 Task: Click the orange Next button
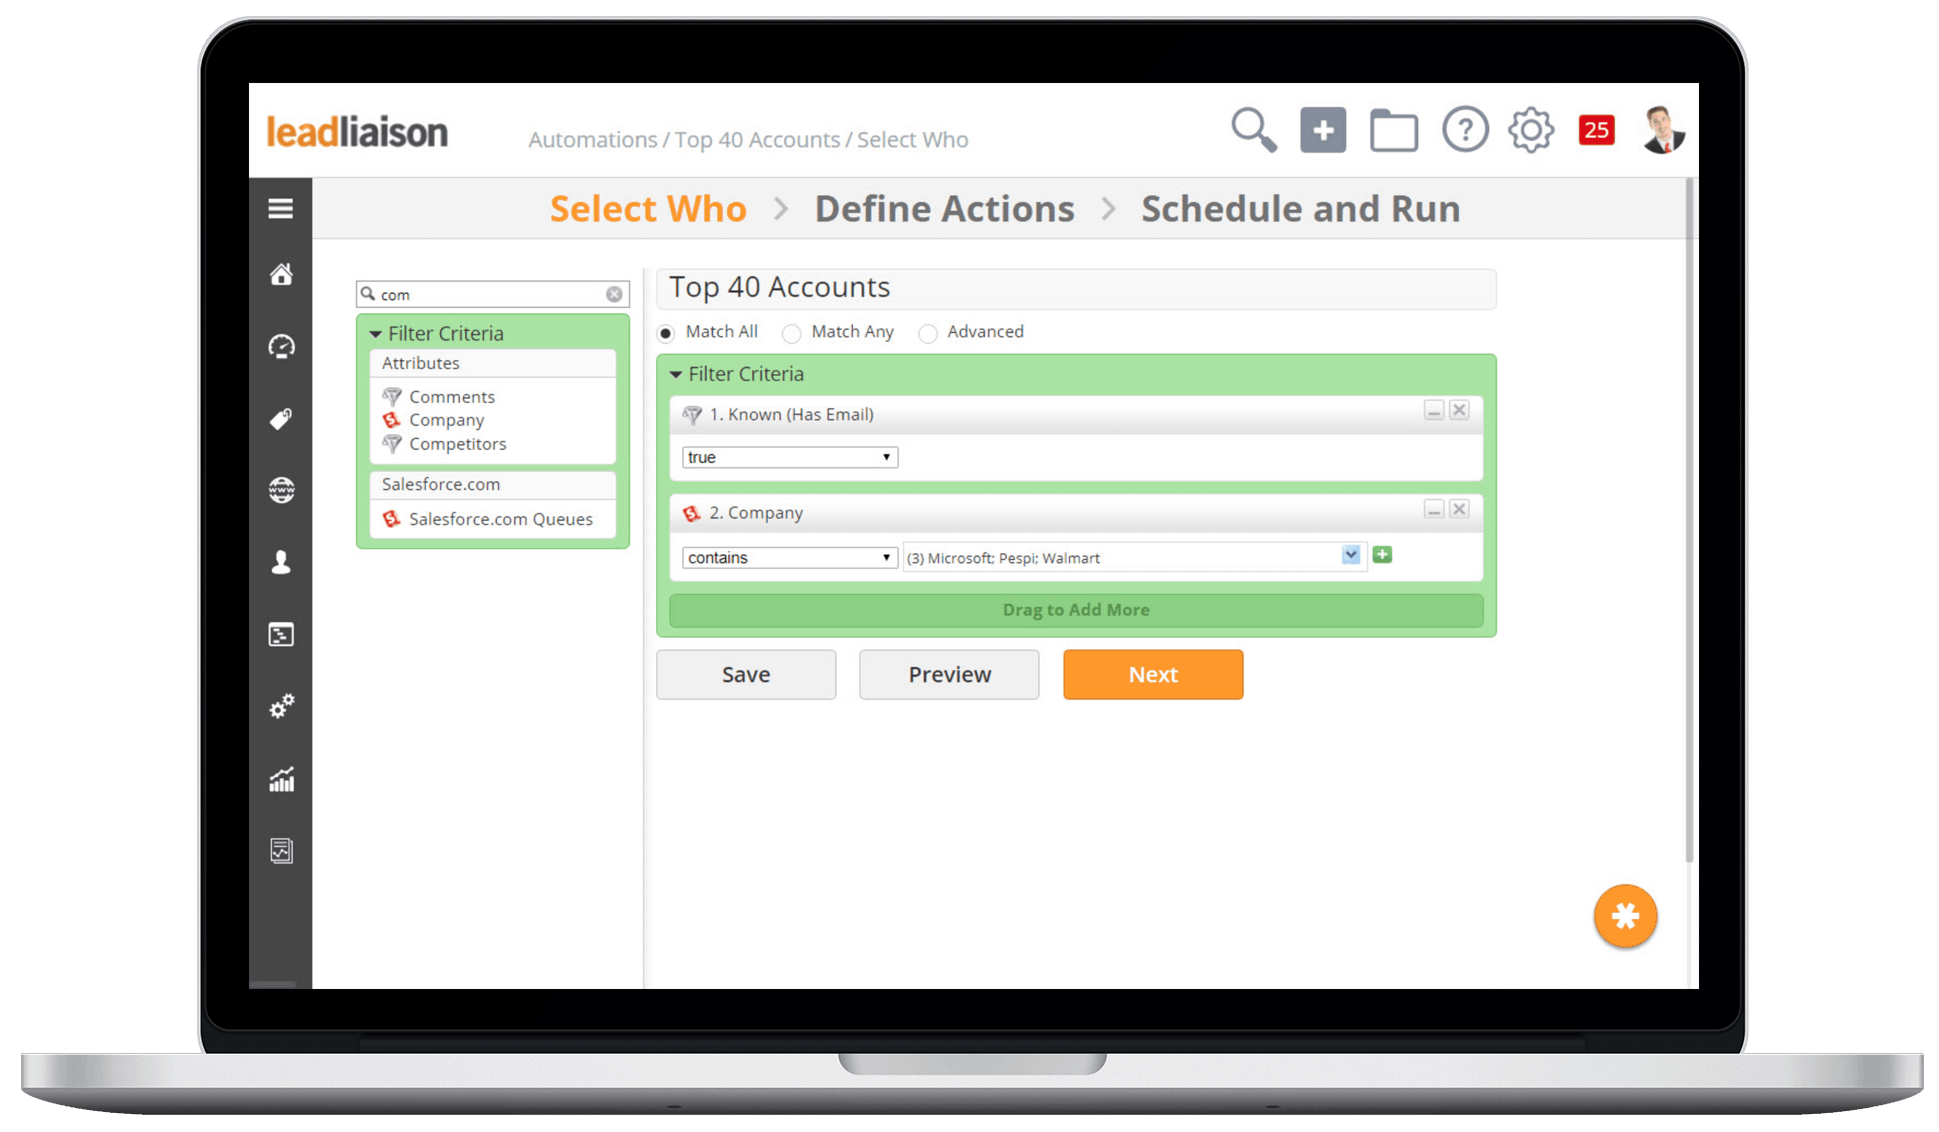(1153, 674)
